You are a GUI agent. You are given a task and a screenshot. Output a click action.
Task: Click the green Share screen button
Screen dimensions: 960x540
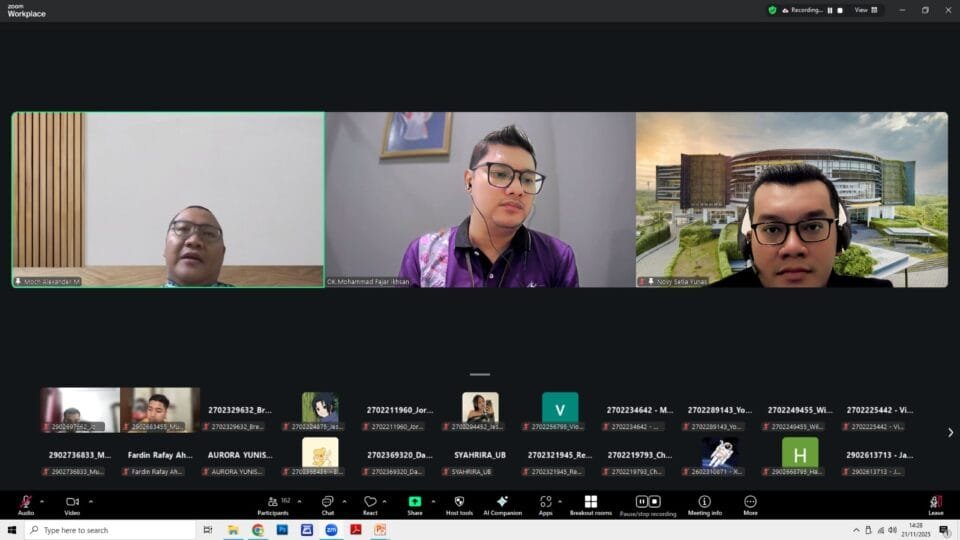(414, 502)
